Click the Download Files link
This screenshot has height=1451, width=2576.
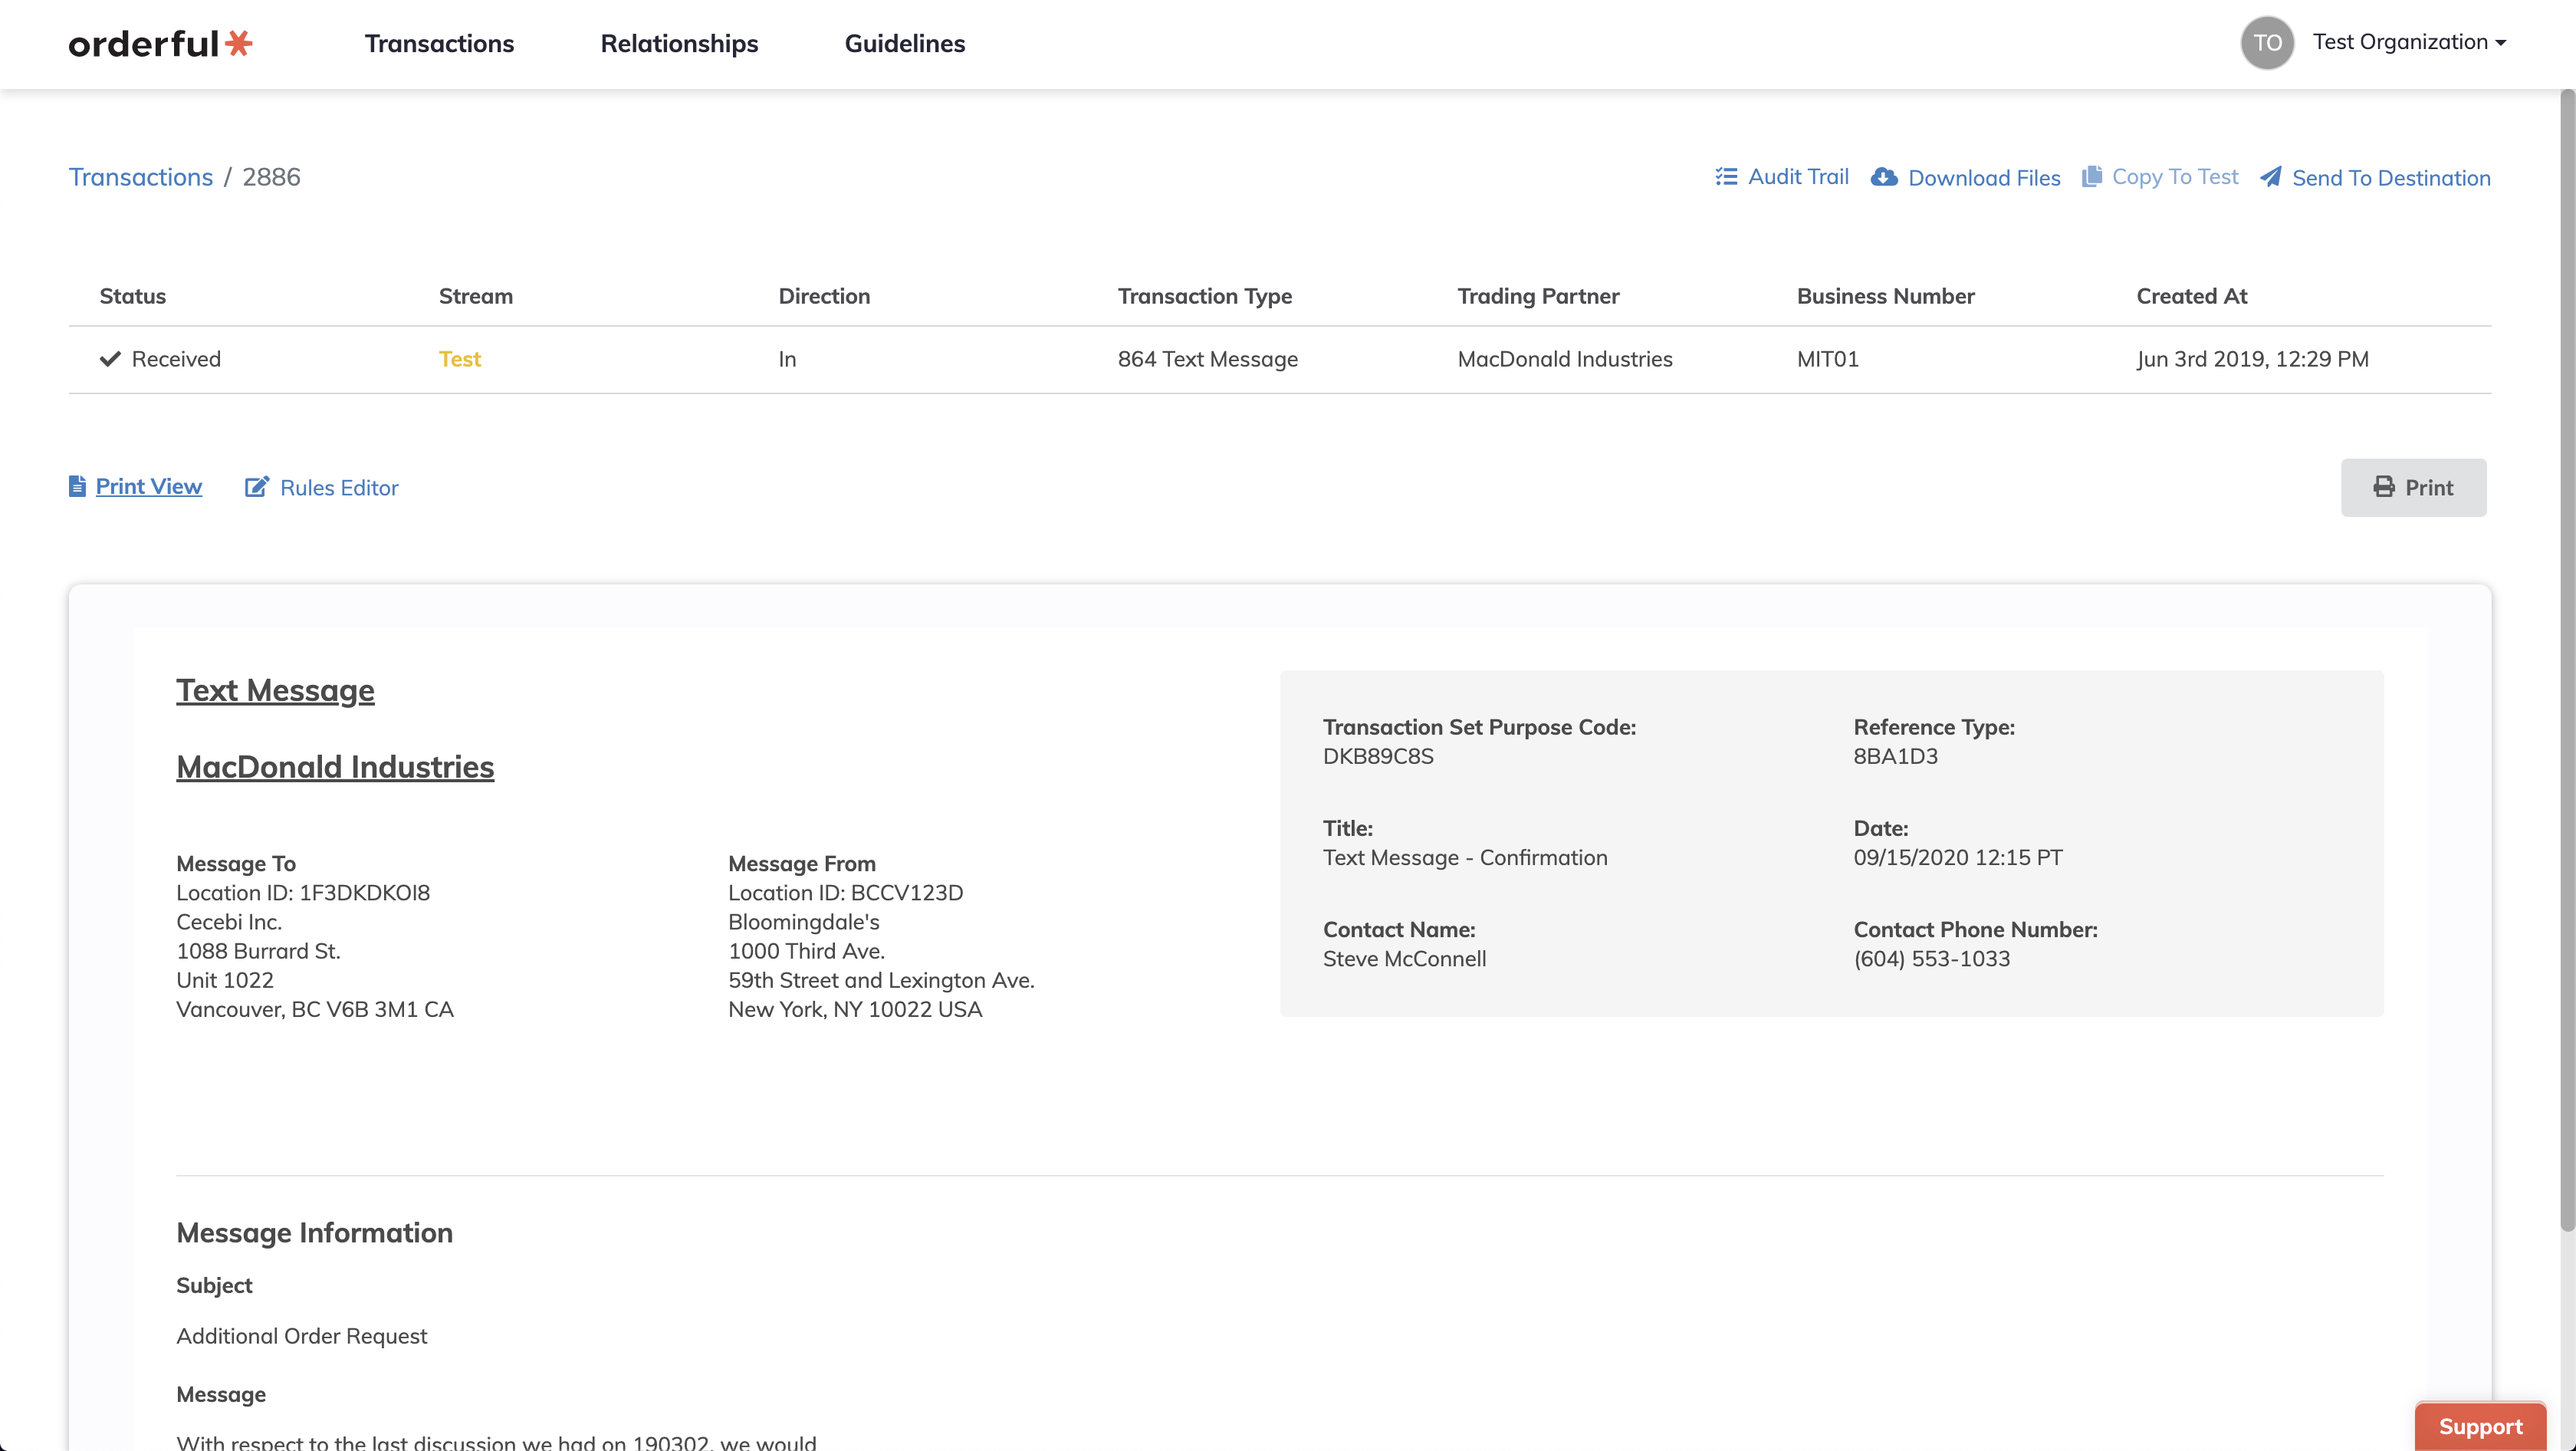[1984, 178]
